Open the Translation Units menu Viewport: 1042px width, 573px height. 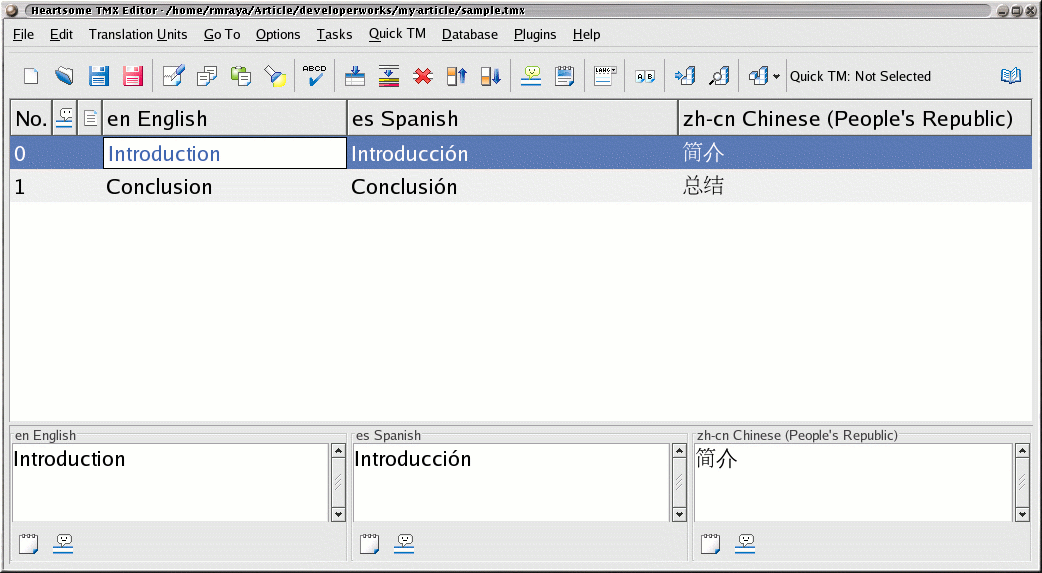pos(138,35)
